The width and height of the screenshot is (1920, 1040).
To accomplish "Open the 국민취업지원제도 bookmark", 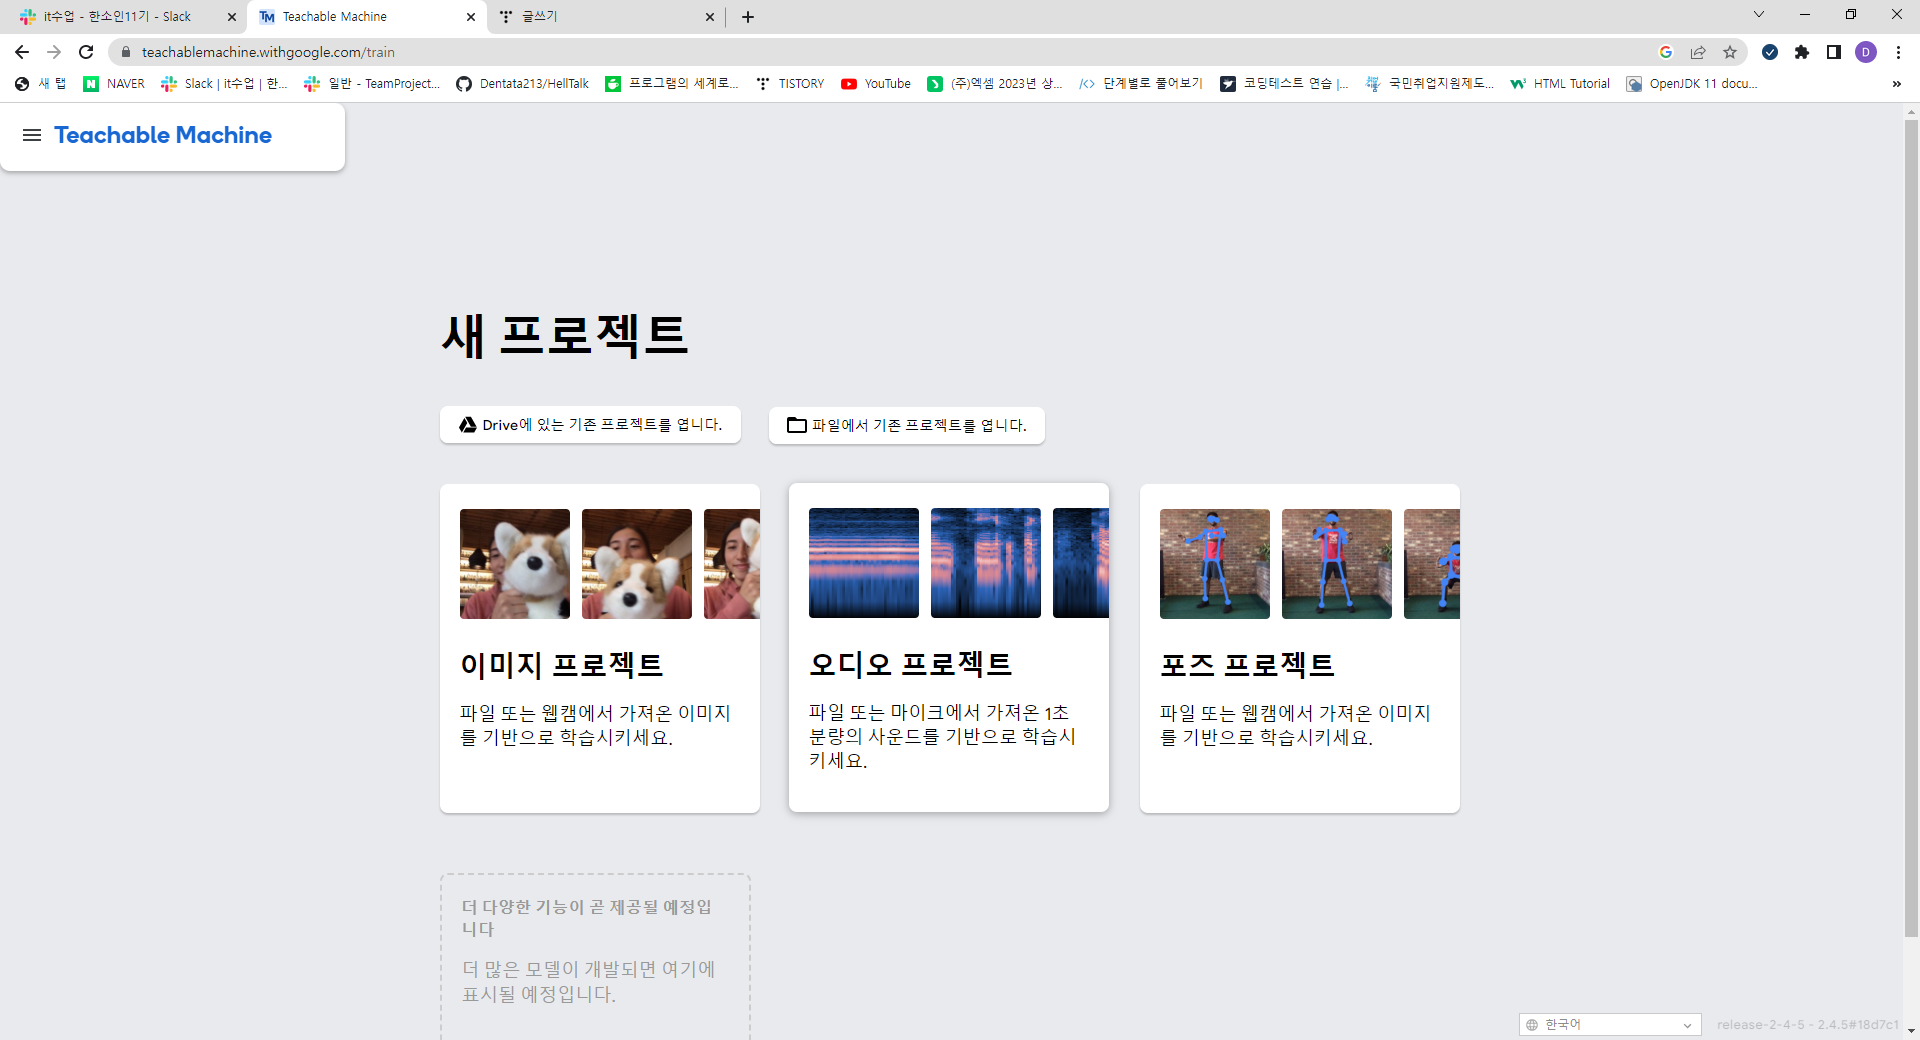I will (1430, 84).
